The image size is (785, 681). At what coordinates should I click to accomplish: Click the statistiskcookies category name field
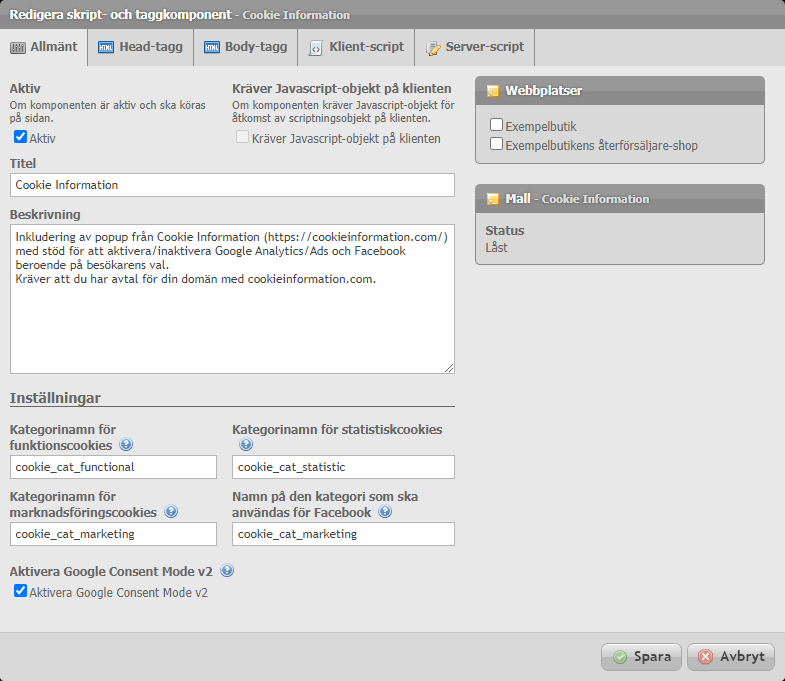[x=343, y=467]
